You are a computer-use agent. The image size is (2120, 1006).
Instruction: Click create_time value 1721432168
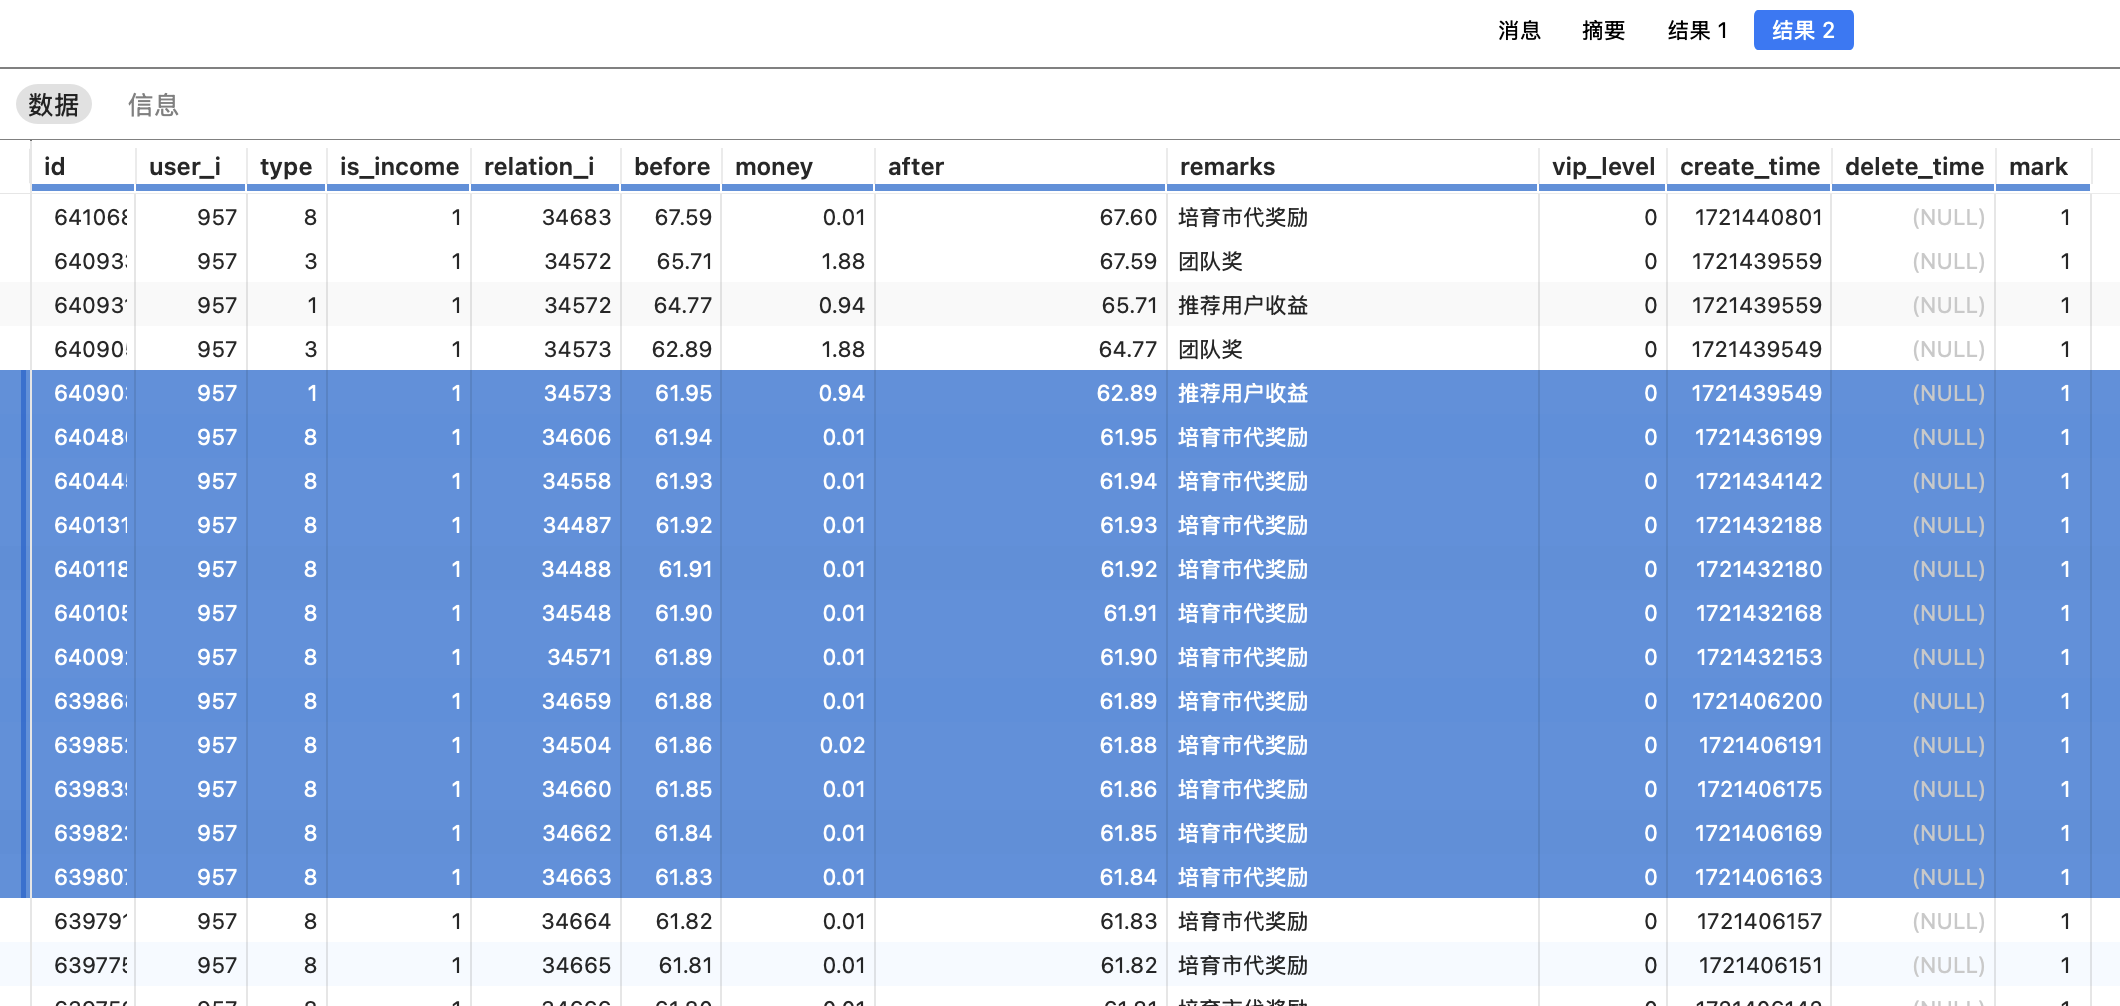[1758, 614]
